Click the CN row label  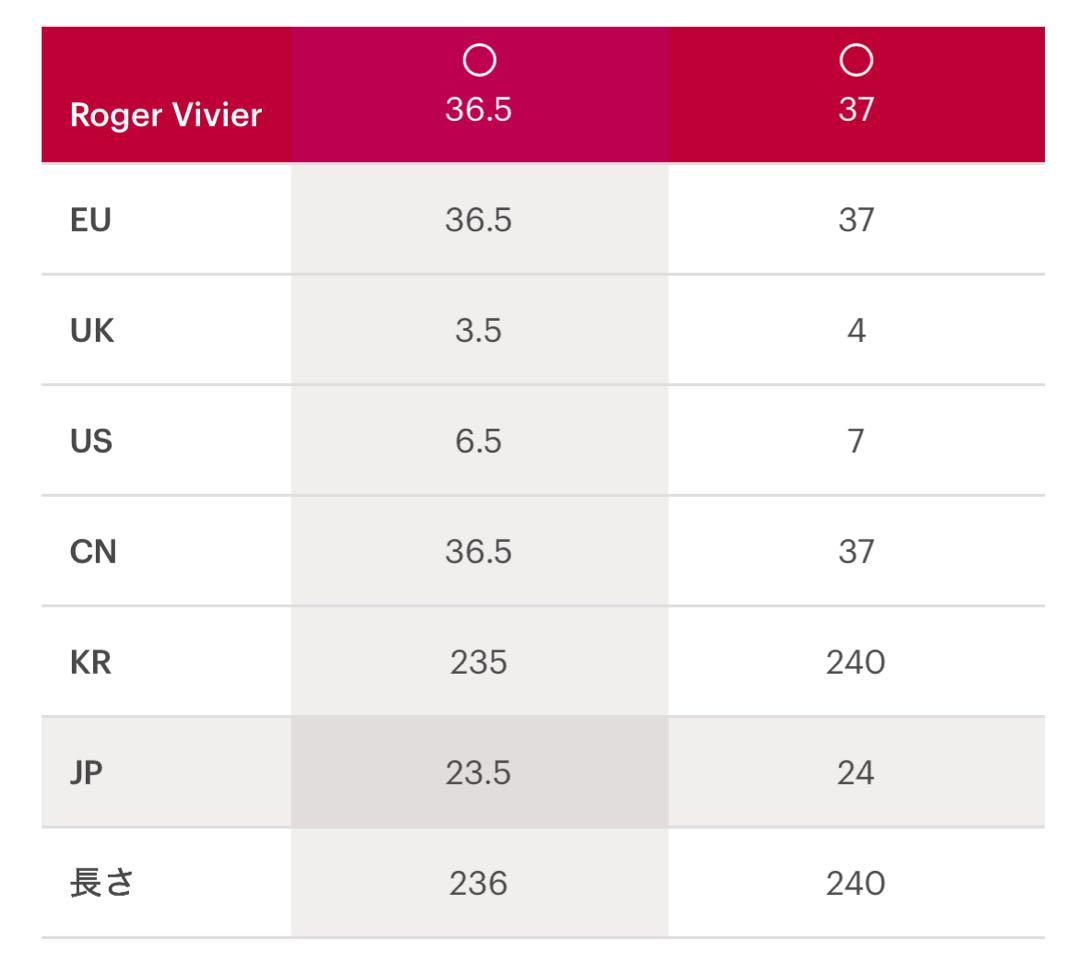click(92, 552)
